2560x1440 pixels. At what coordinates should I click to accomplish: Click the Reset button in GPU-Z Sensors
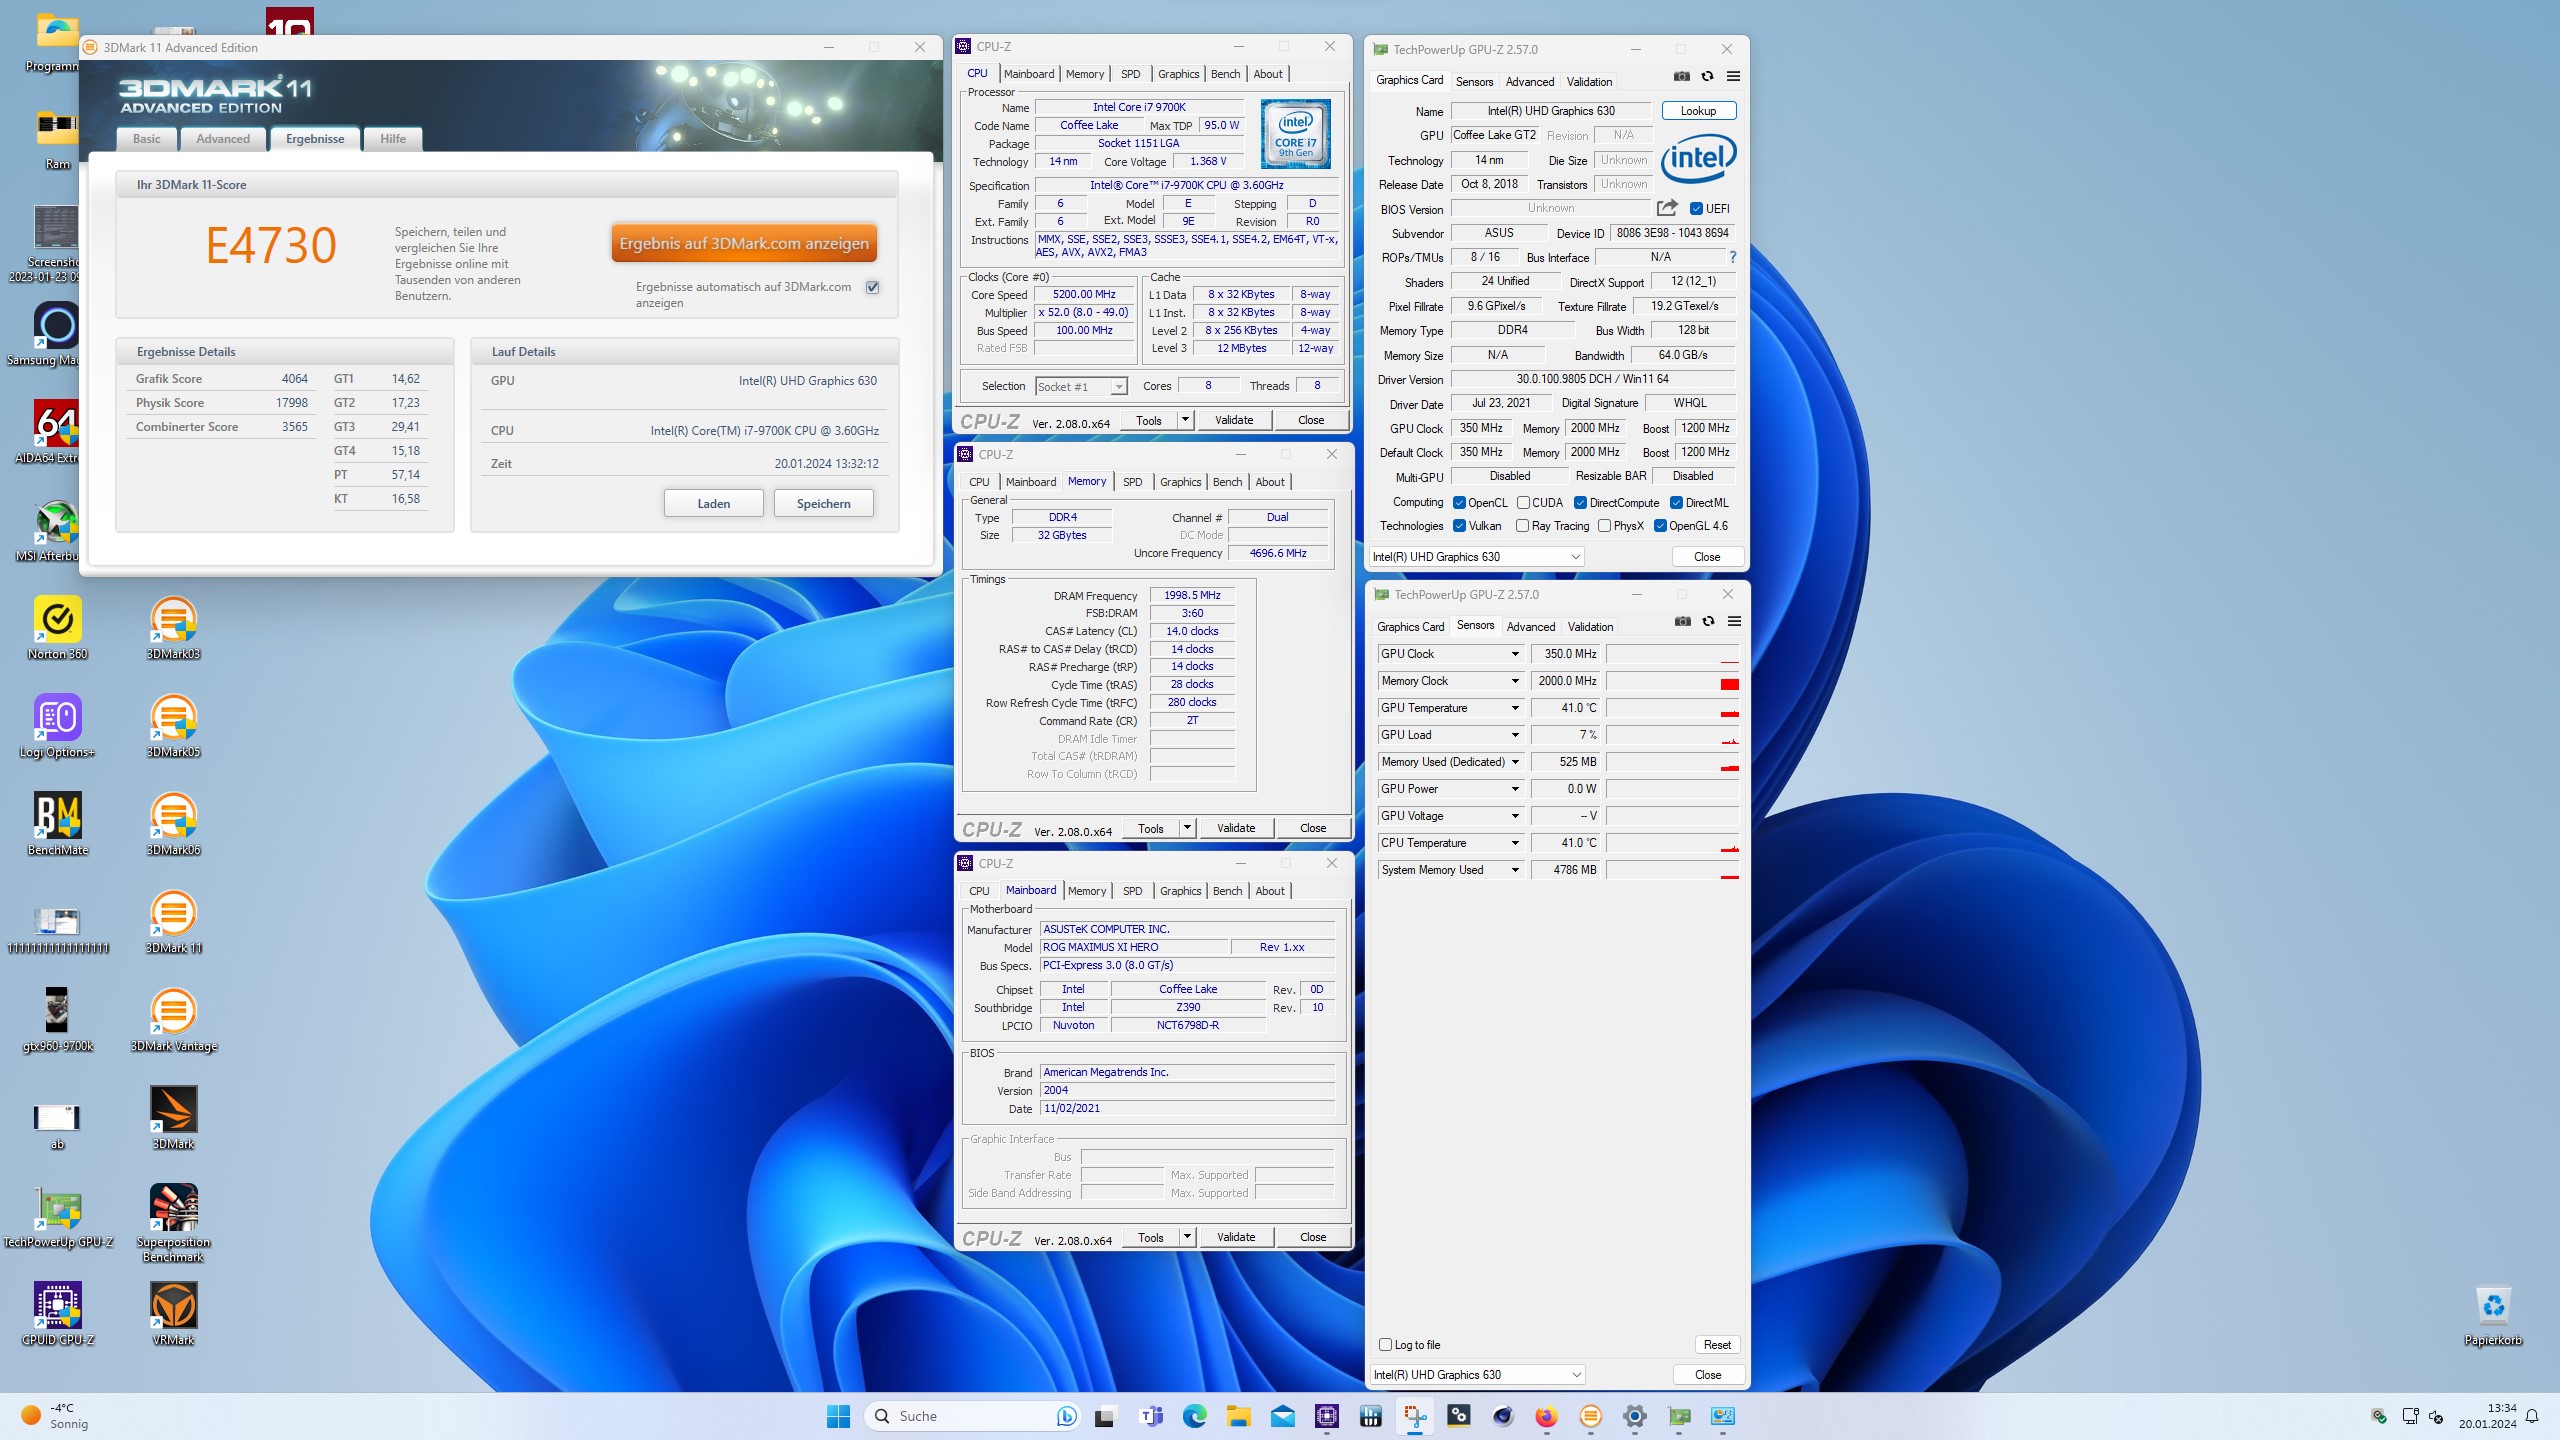(1717, 1345)
